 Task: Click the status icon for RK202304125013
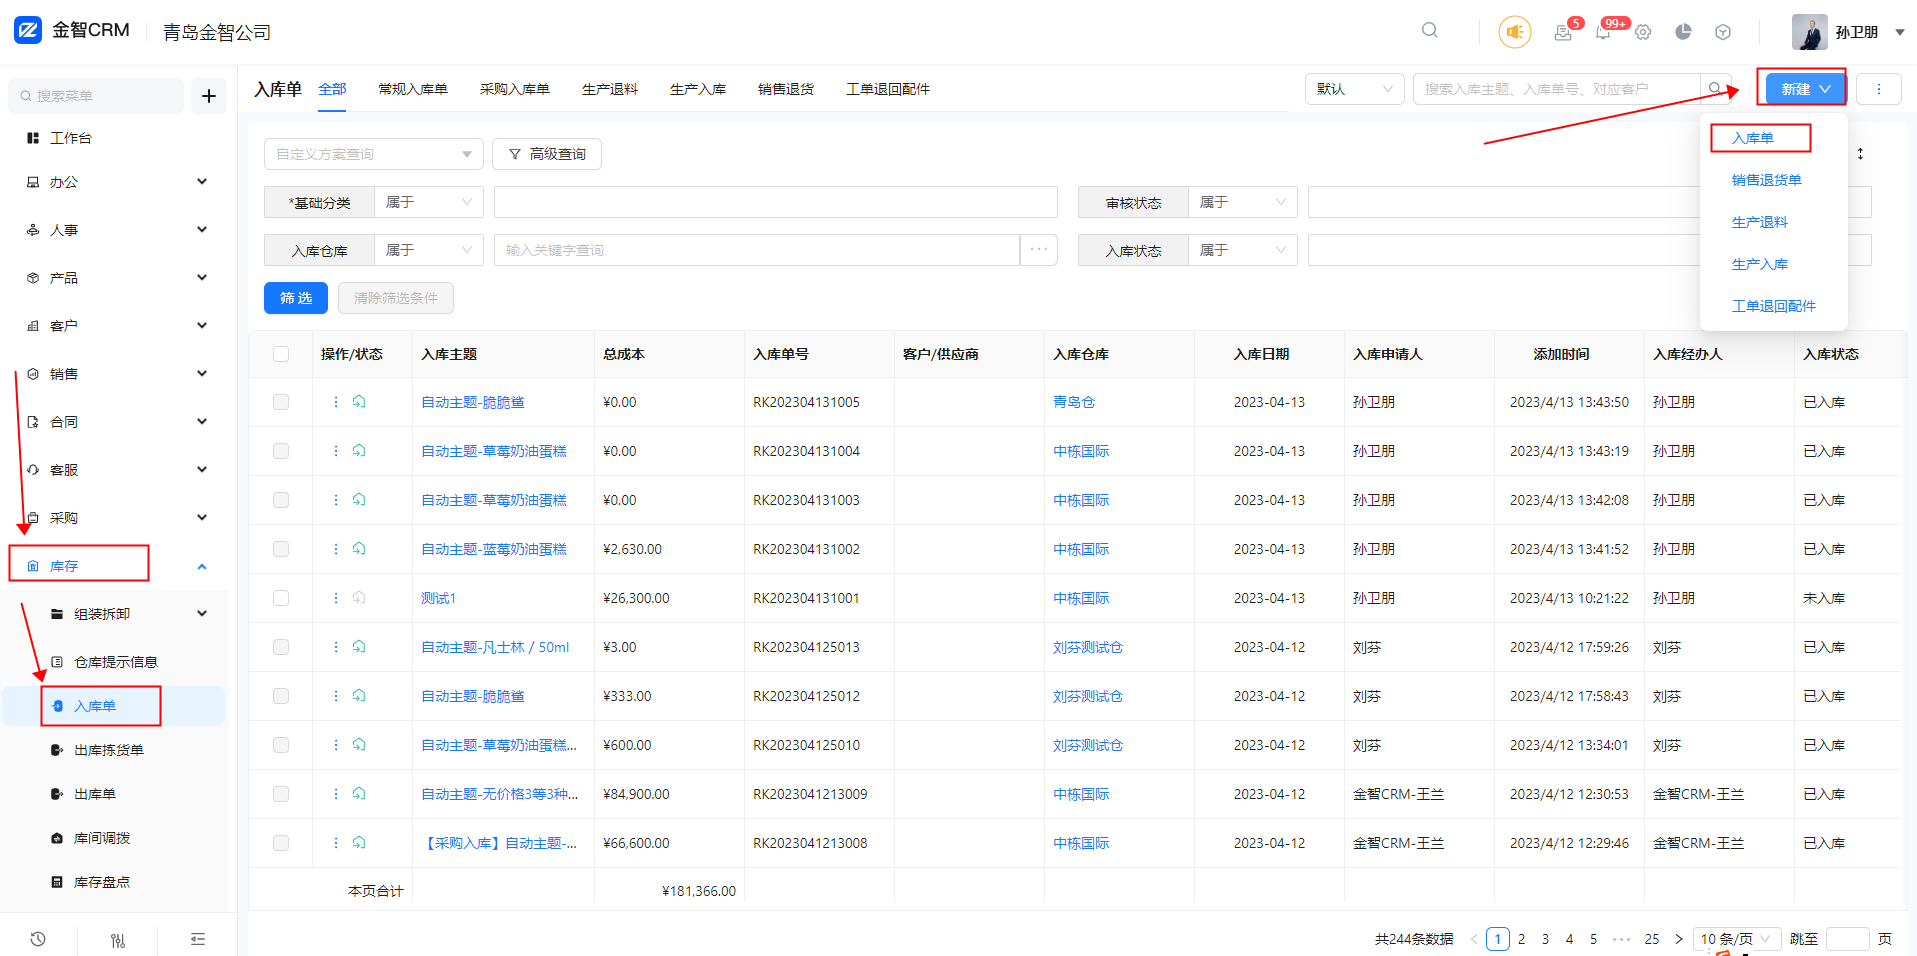359,647
